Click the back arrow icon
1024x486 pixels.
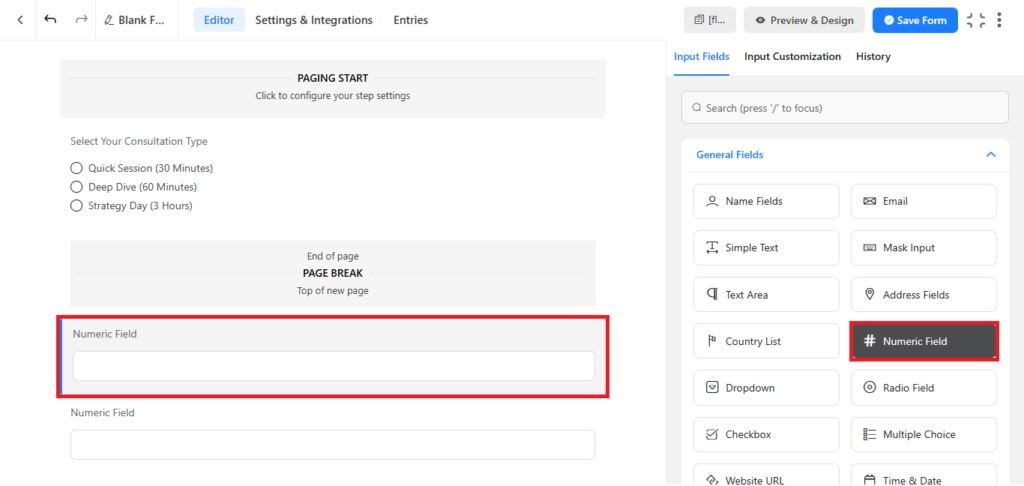tap(20, 20)
